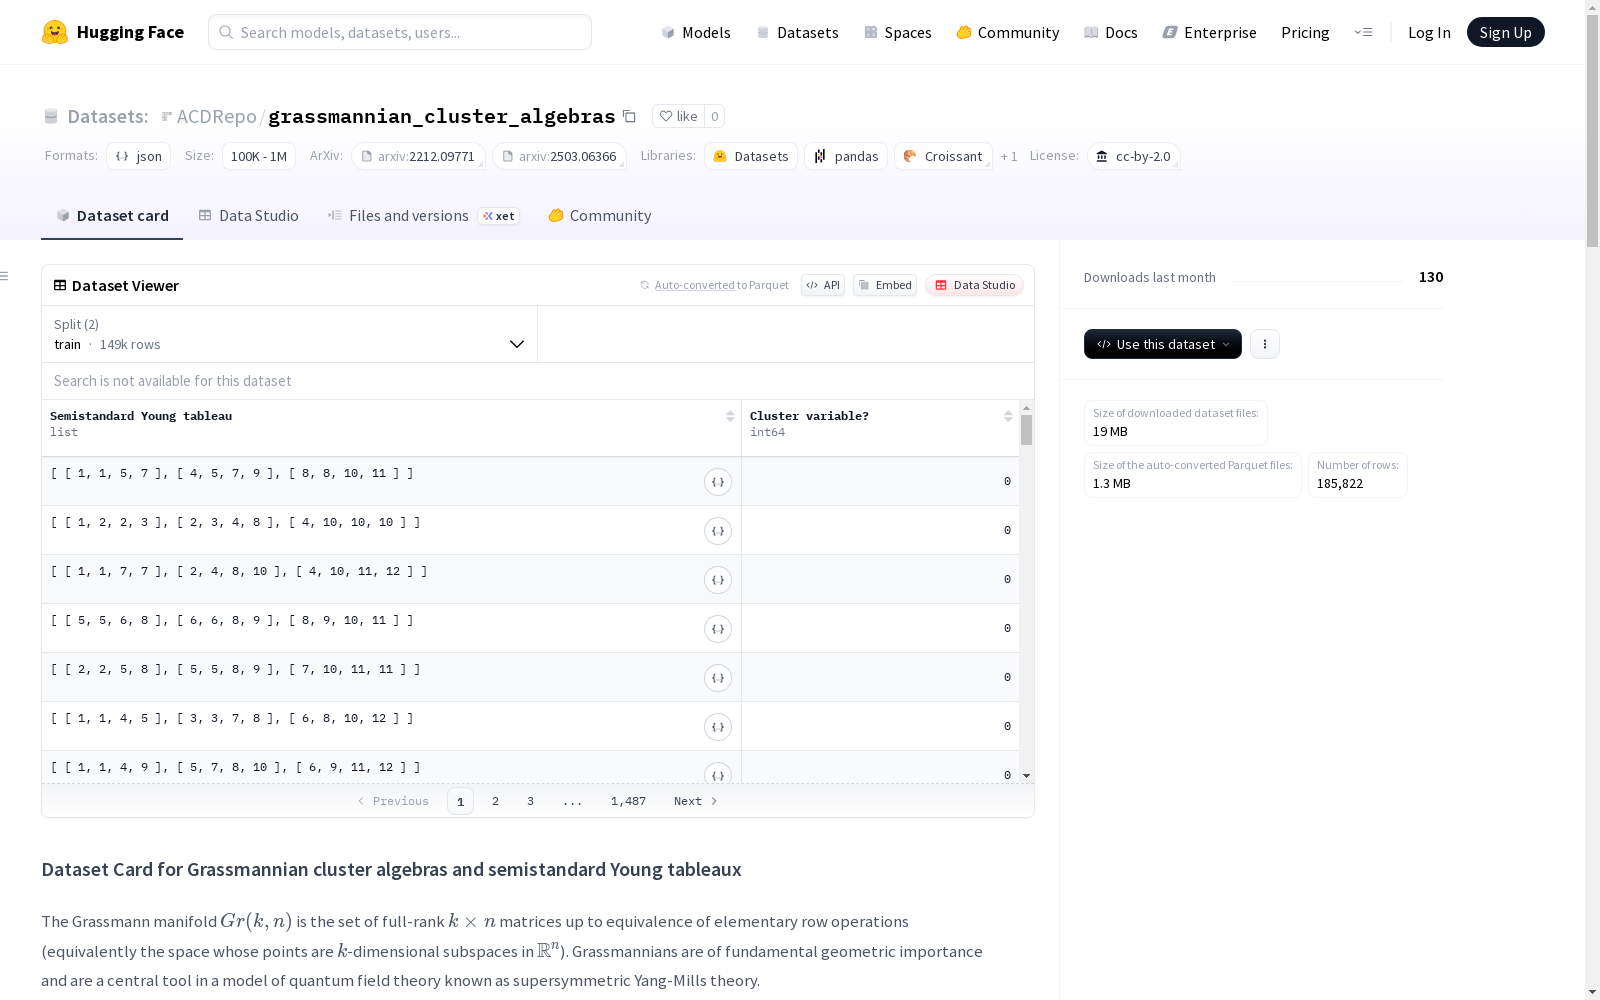
Task: Click the Previous page button
Action: (393, 801)
